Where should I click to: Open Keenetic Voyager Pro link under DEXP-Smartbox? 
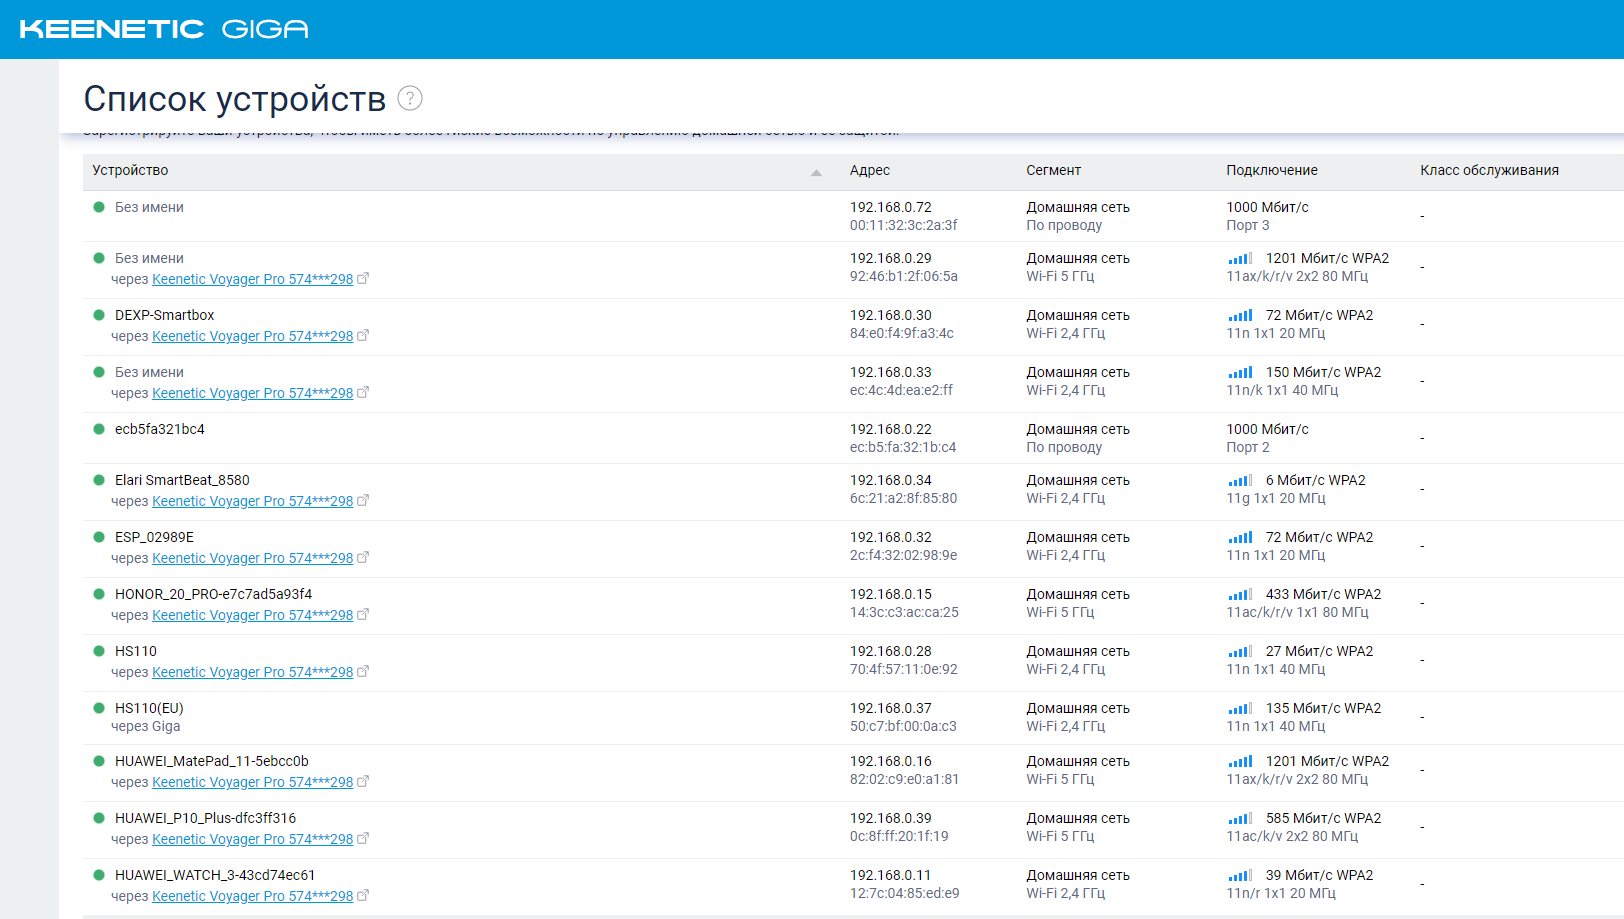pyautogui.click(x=252, y=336)
